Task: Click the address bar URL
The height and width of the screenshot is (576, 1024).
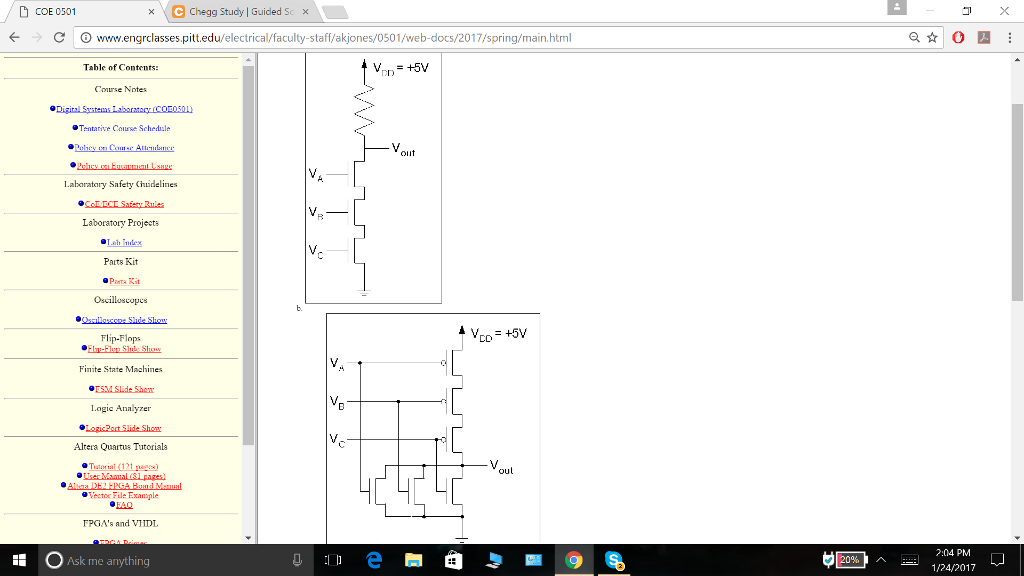Action: (x=334, y=38)
